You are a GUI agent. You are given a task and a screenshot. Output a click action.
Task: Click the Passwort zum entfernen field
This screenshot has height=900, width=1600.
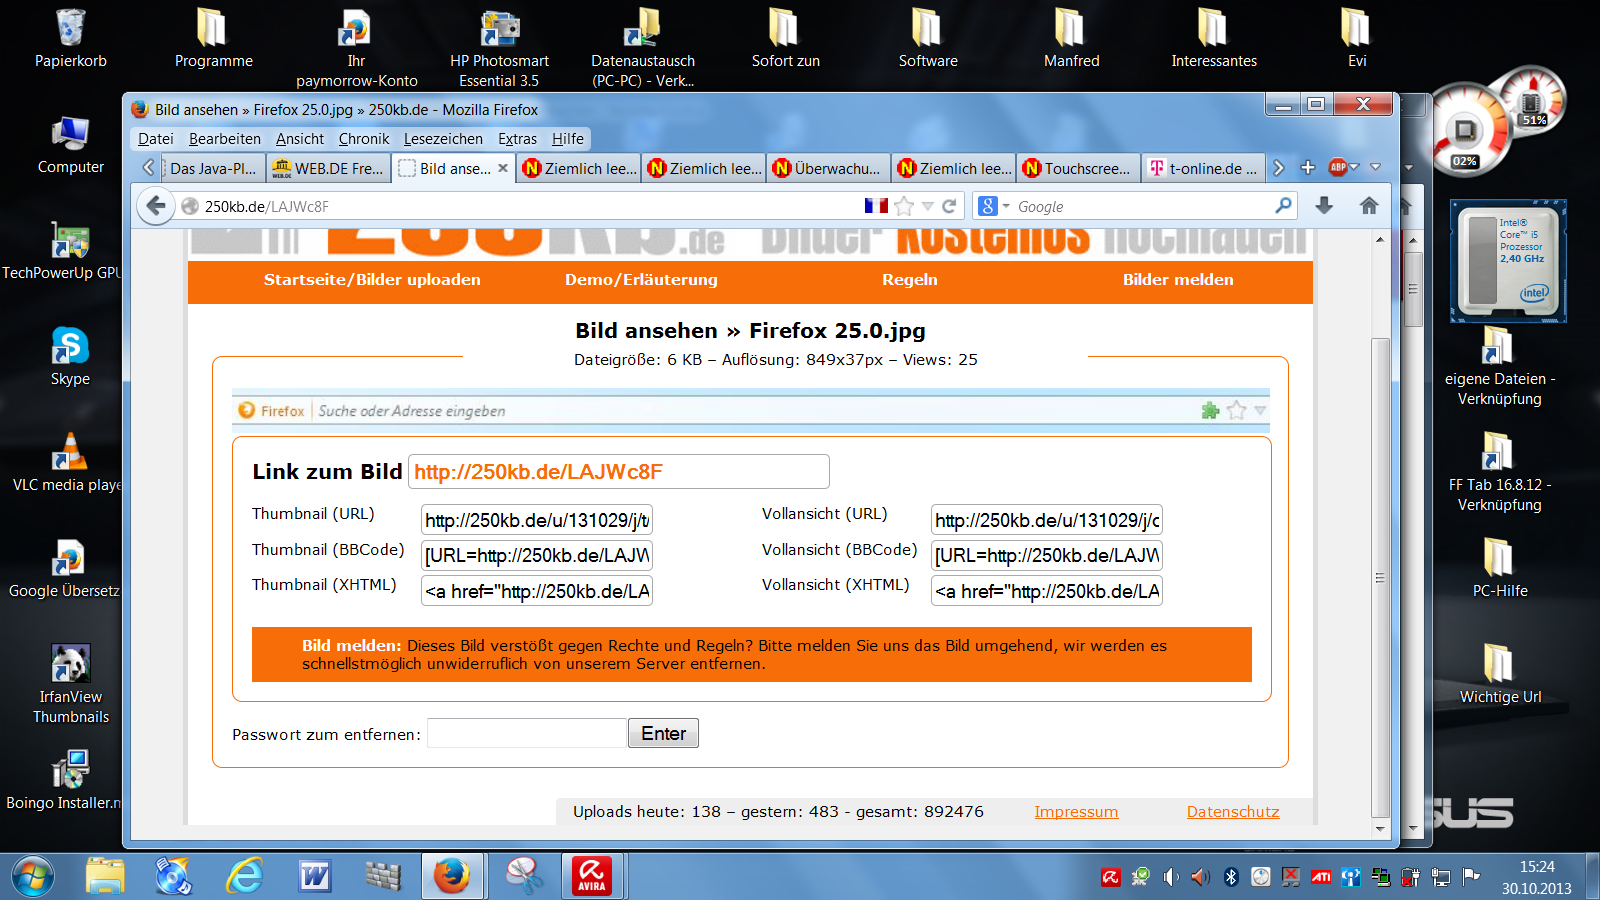point(527,733)
